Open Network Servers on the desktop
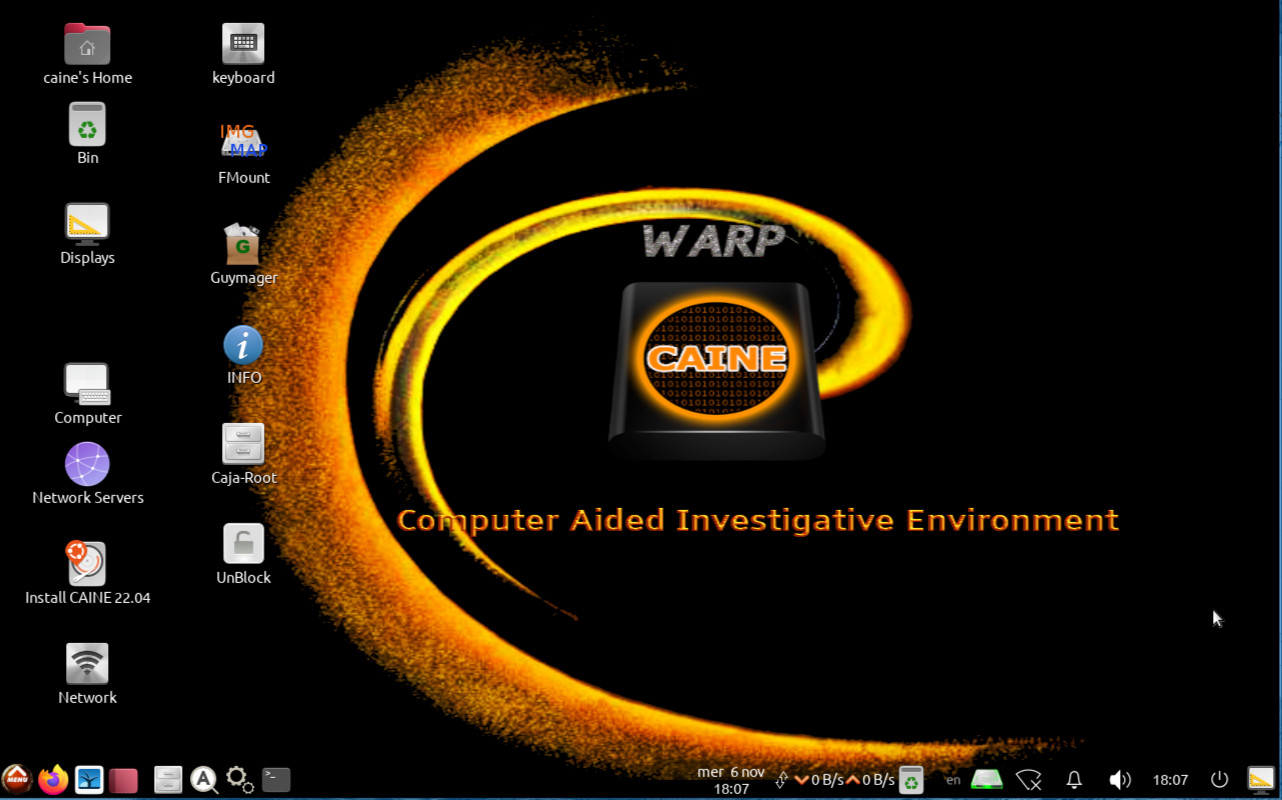 coord(87,464)
